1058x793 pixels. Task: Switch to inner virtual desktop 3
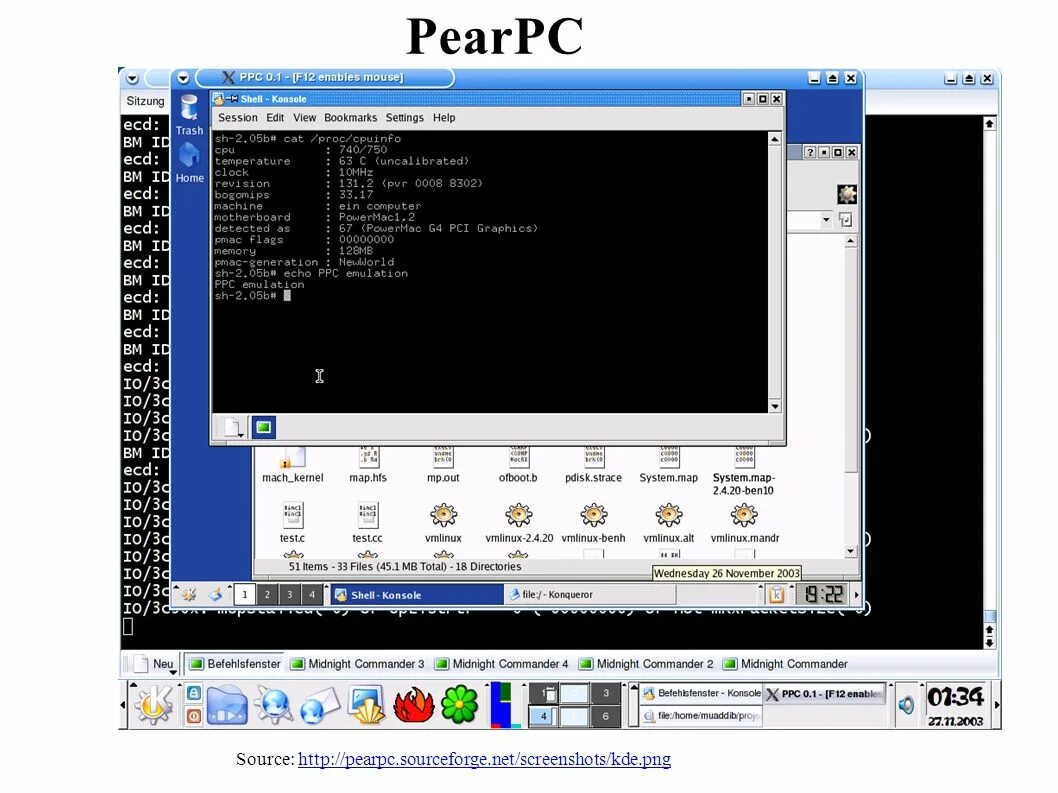(x=289, y=595)
